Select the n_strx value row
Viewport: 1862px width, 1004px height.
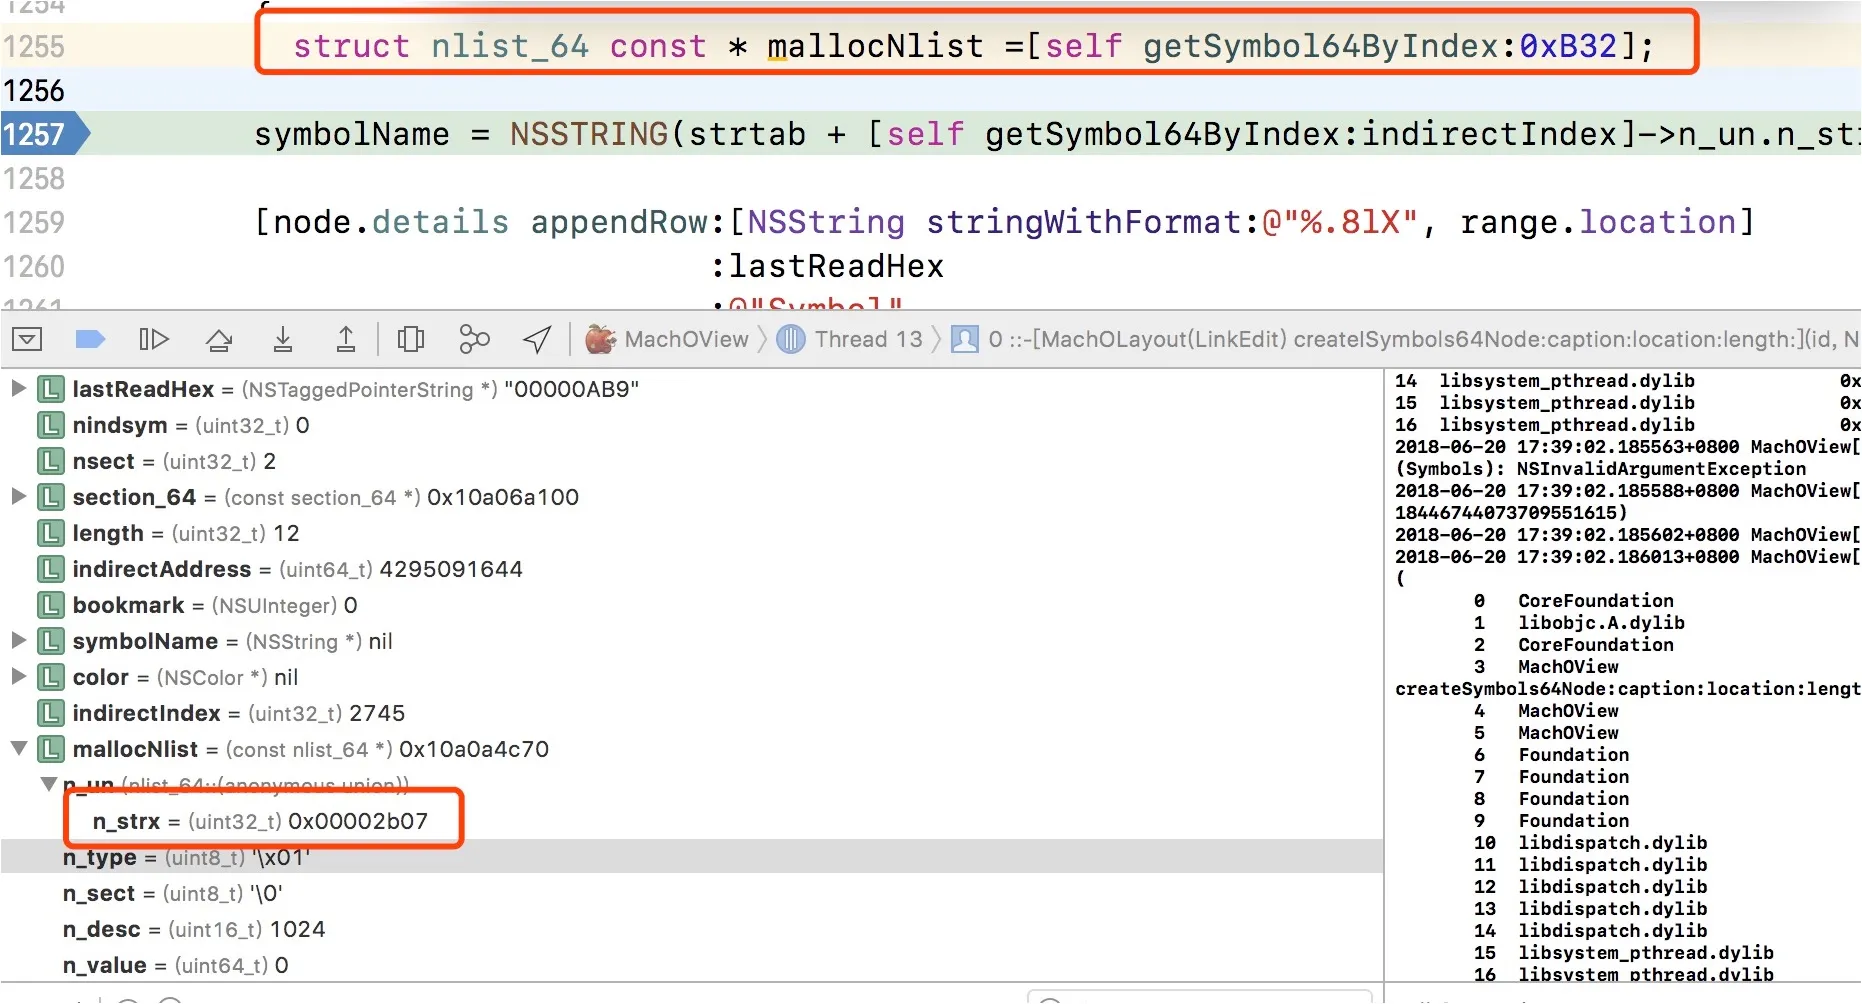[x=692, y=821]
